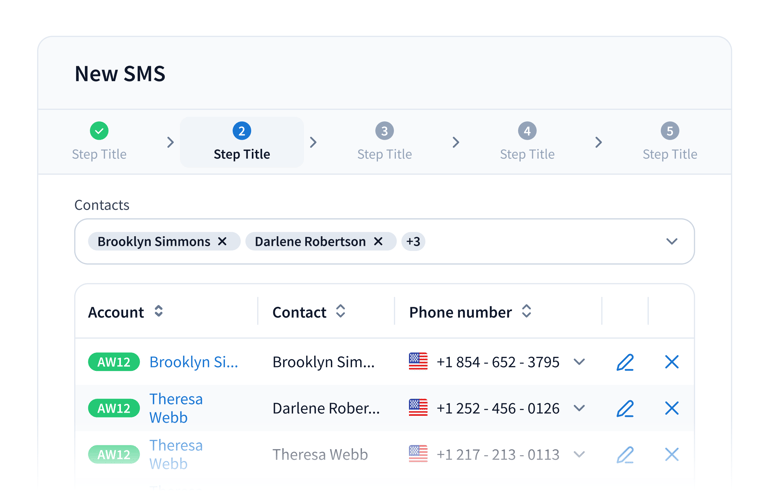Sort table by Phone number column
This screenshot has width=768, height=491.
(527, 312)
